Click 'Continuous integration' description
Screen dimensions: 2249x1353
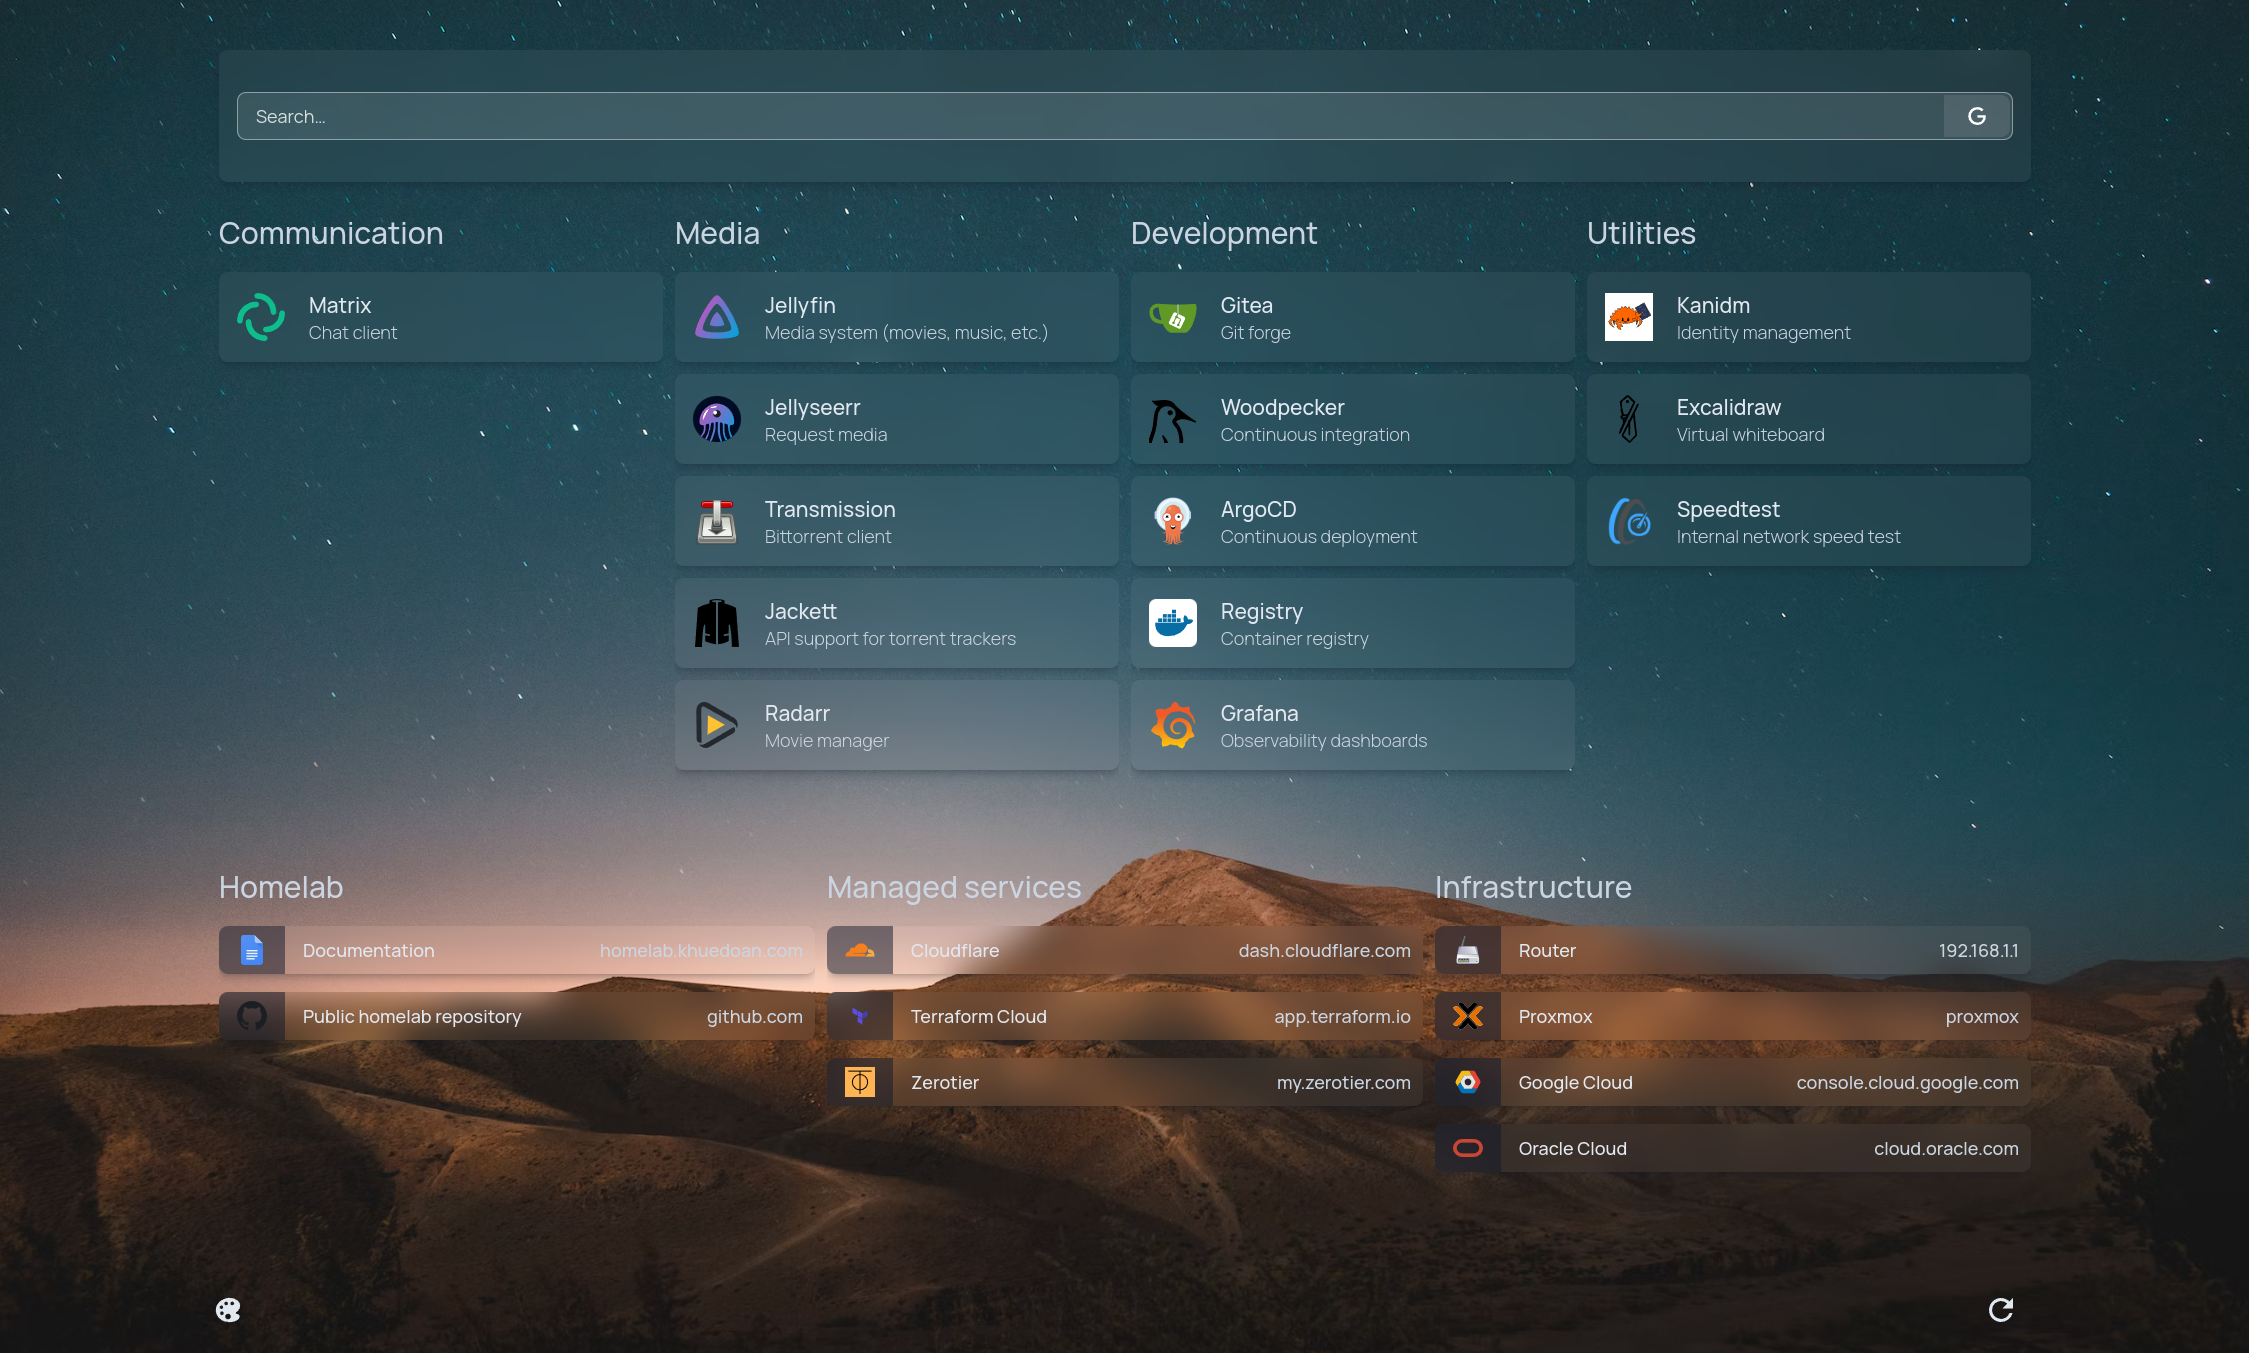pyautogui.click(x=1315, y=434)
